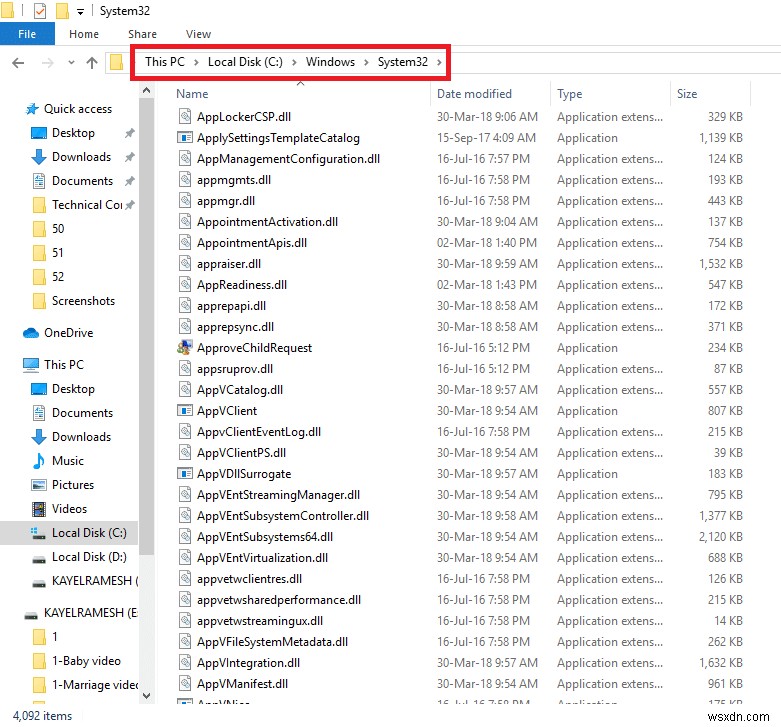781x727 pixels.
Task: Select the AppVClient application icon
Action: [185, 411]
